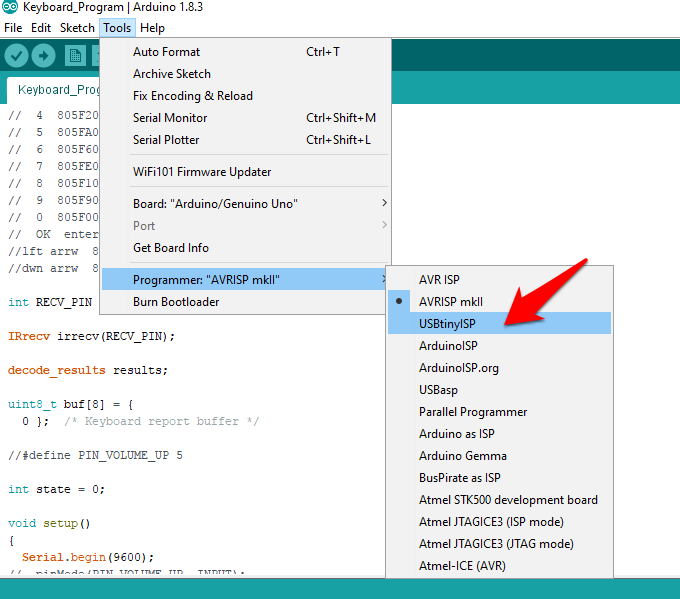Image resolution: width=680 pixels, height=599 pixels.
Task: Click the 'decode_results results;' code line
Action: point(88,370)
